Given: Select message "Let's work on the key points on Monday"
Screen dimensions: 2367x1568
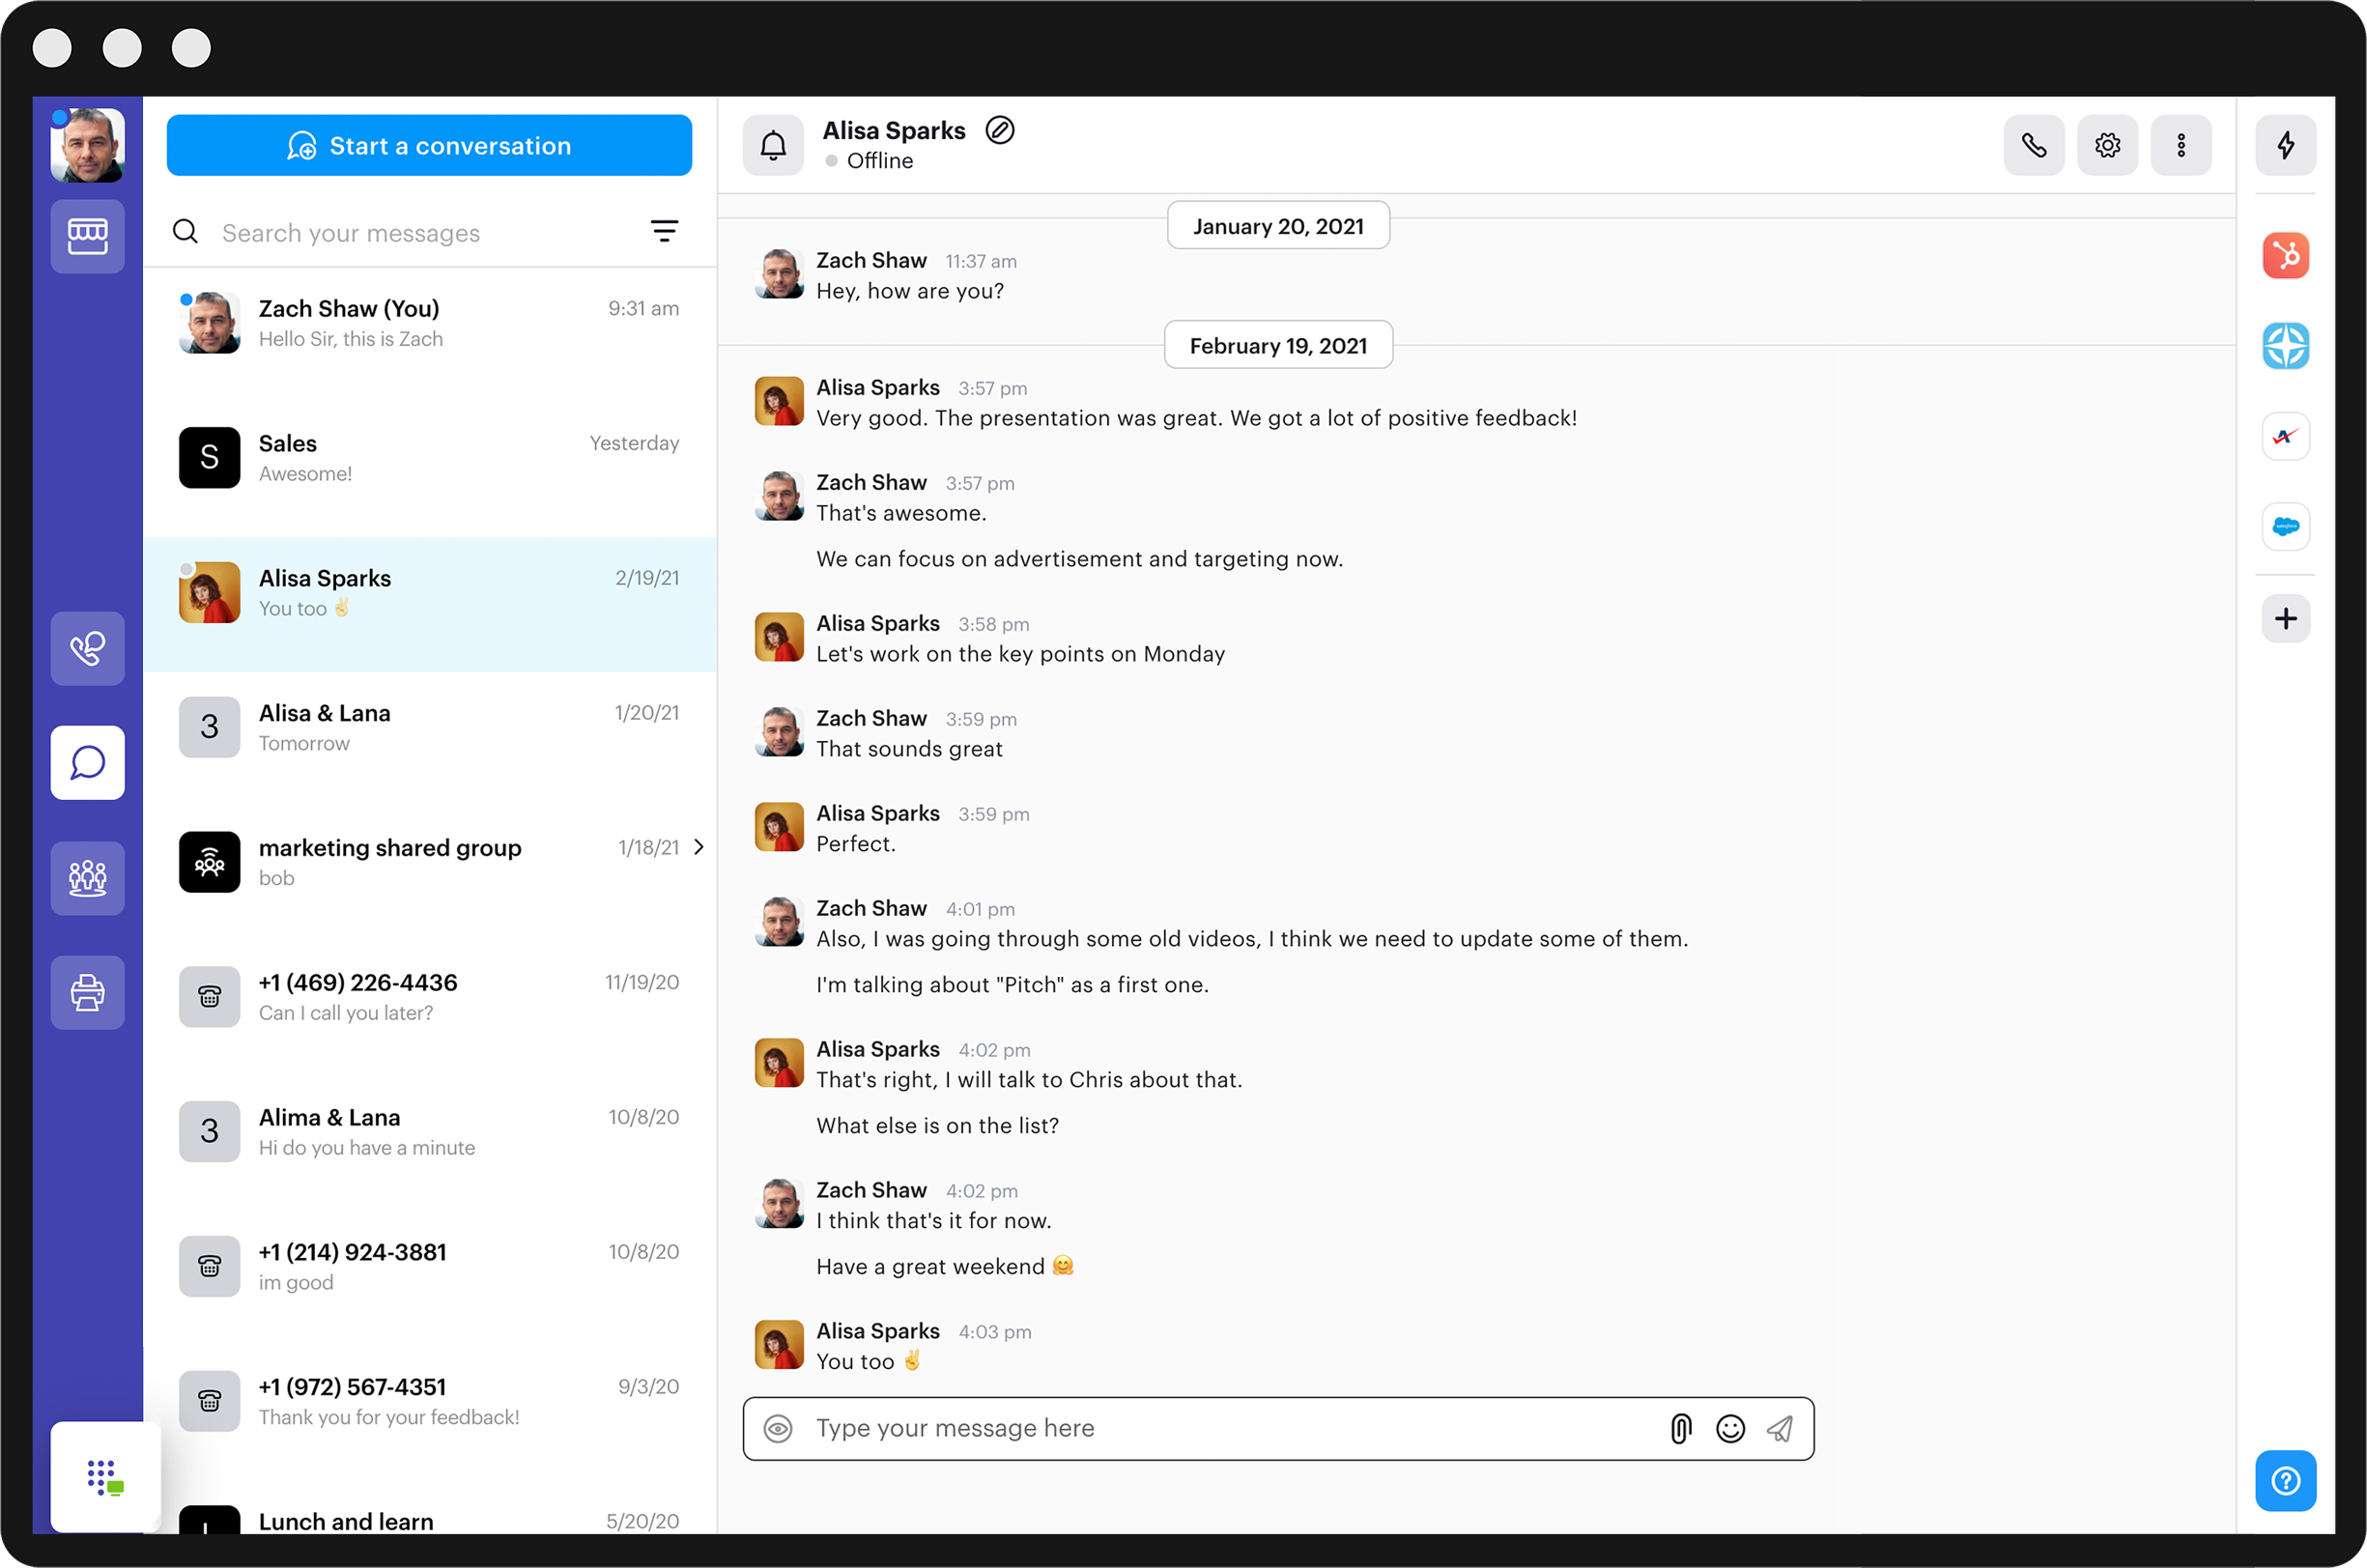Looking at the screenshot, I should coord(1020,654).
